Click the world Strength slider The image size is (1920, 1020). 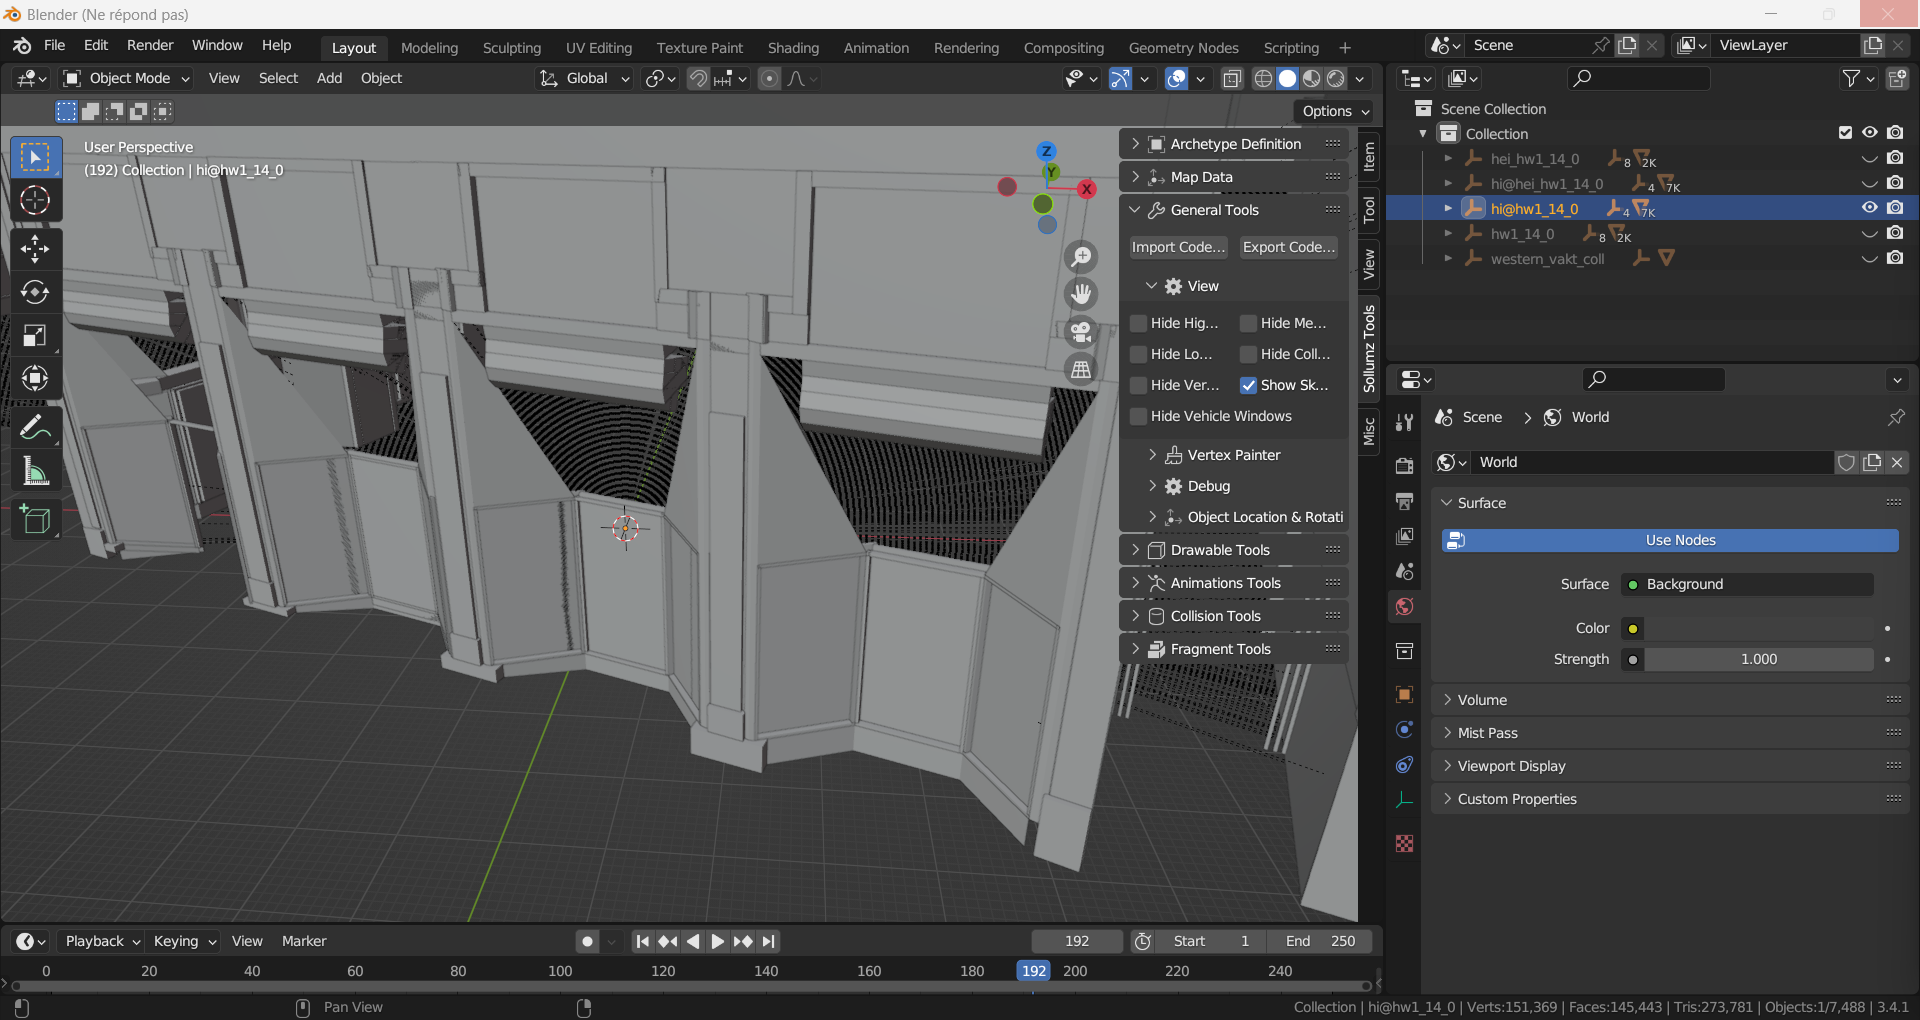point(1758,659)
